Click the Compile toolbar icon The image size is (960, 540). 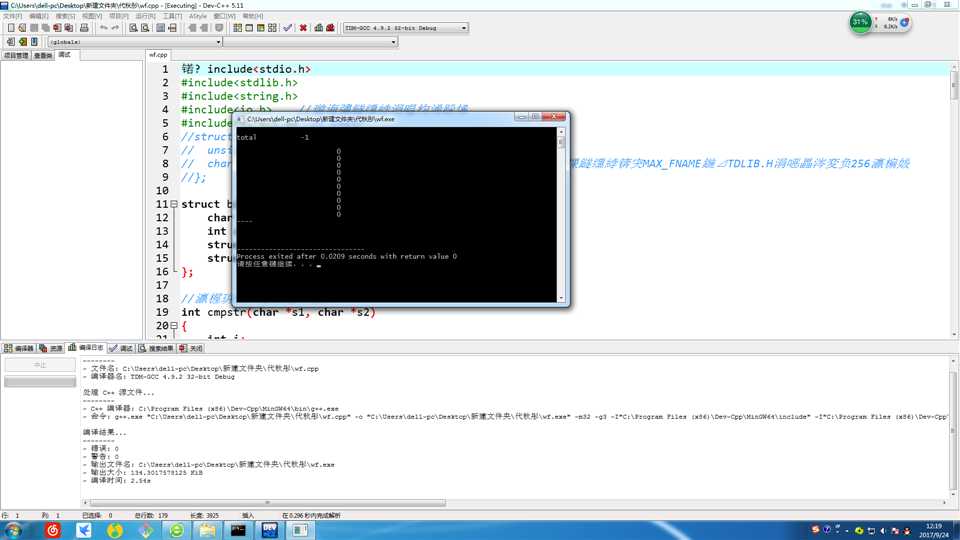point(238,28)
